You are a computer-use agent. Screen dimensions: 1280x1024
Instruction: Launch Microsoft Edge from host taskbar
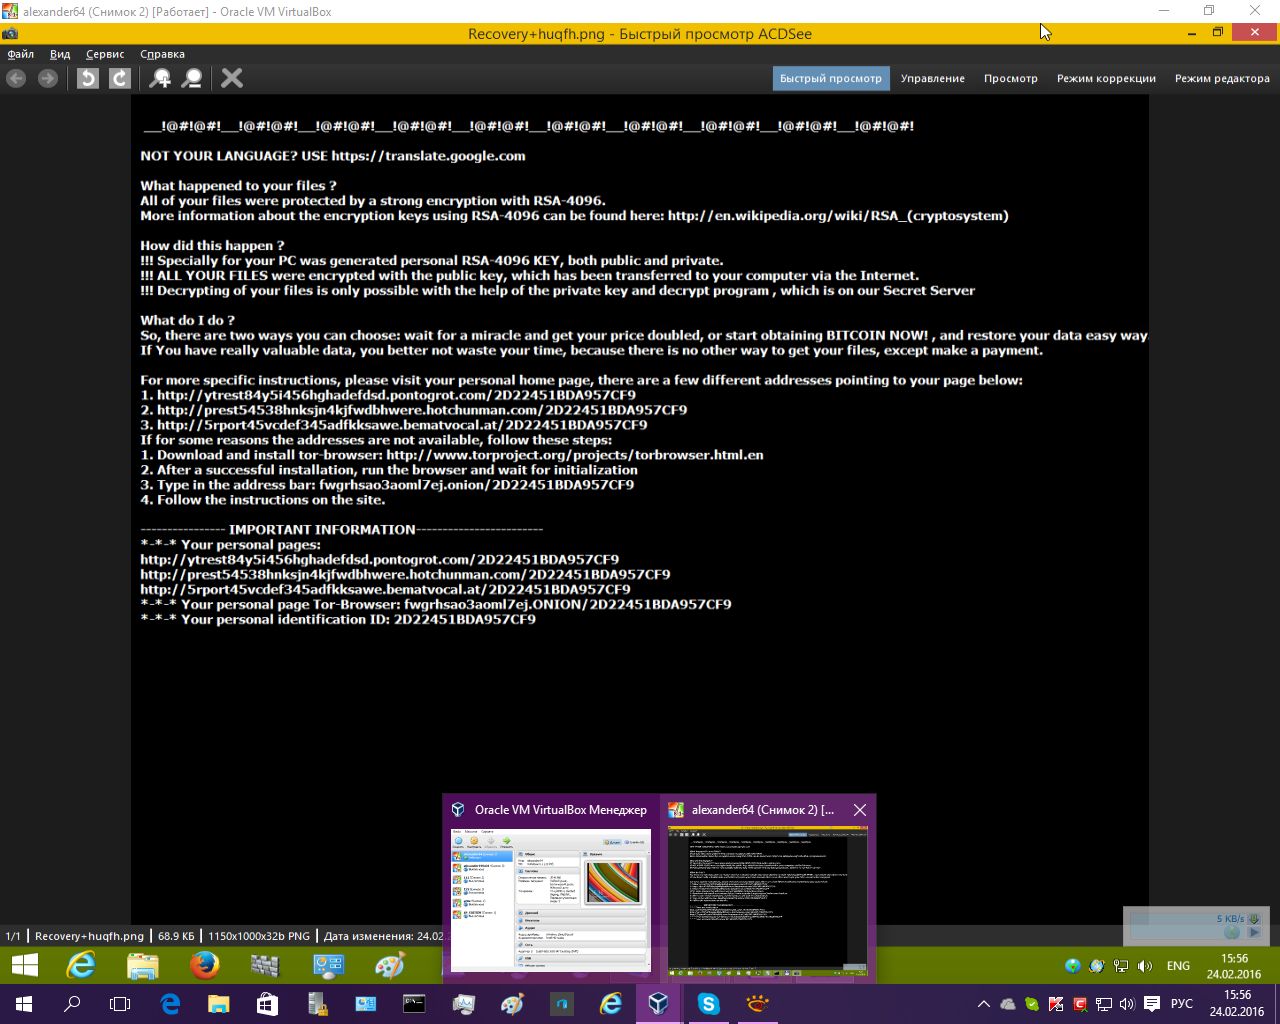(170, 1004)
